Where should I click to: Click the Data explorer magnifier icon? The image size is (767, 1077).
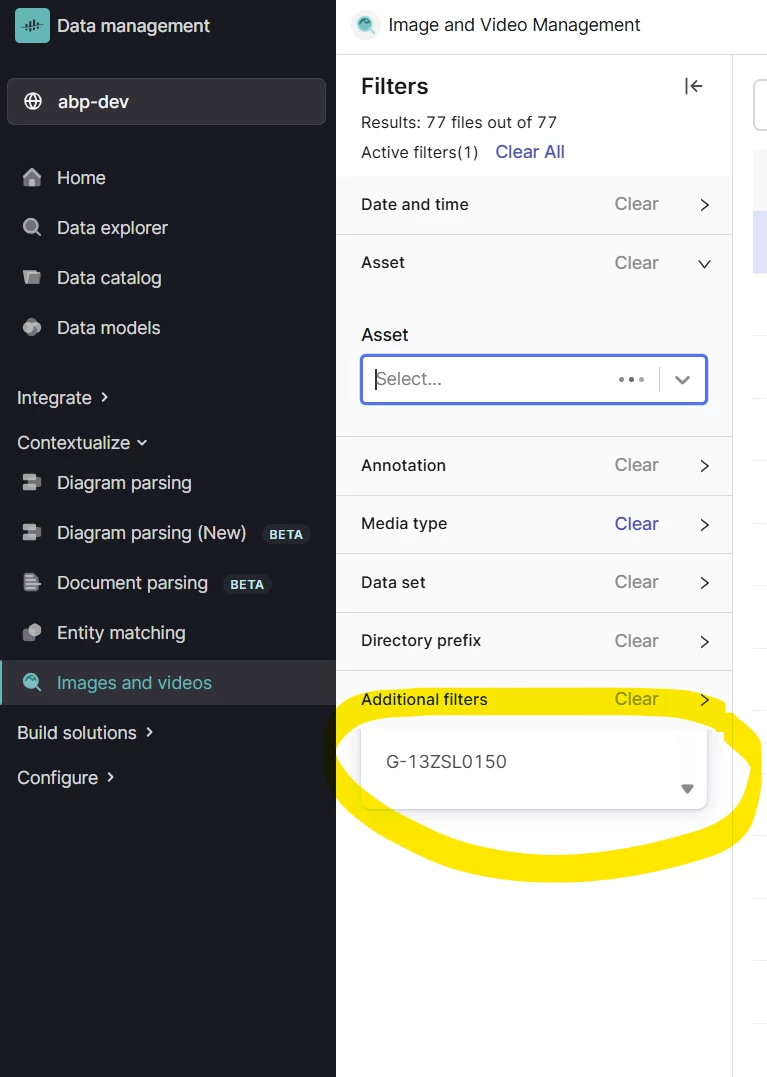[x=32, y=228]
